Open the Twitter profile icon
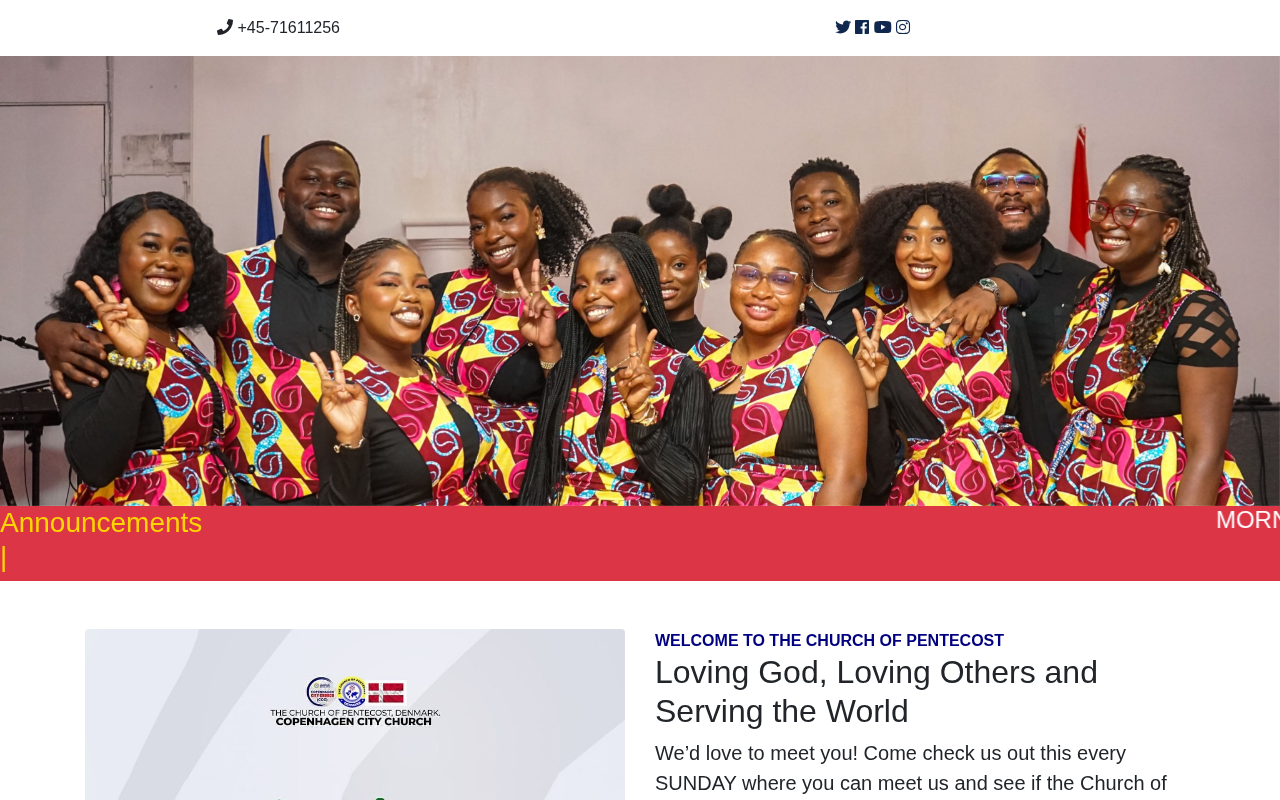 pyautogui.click(x=843, y=27)
